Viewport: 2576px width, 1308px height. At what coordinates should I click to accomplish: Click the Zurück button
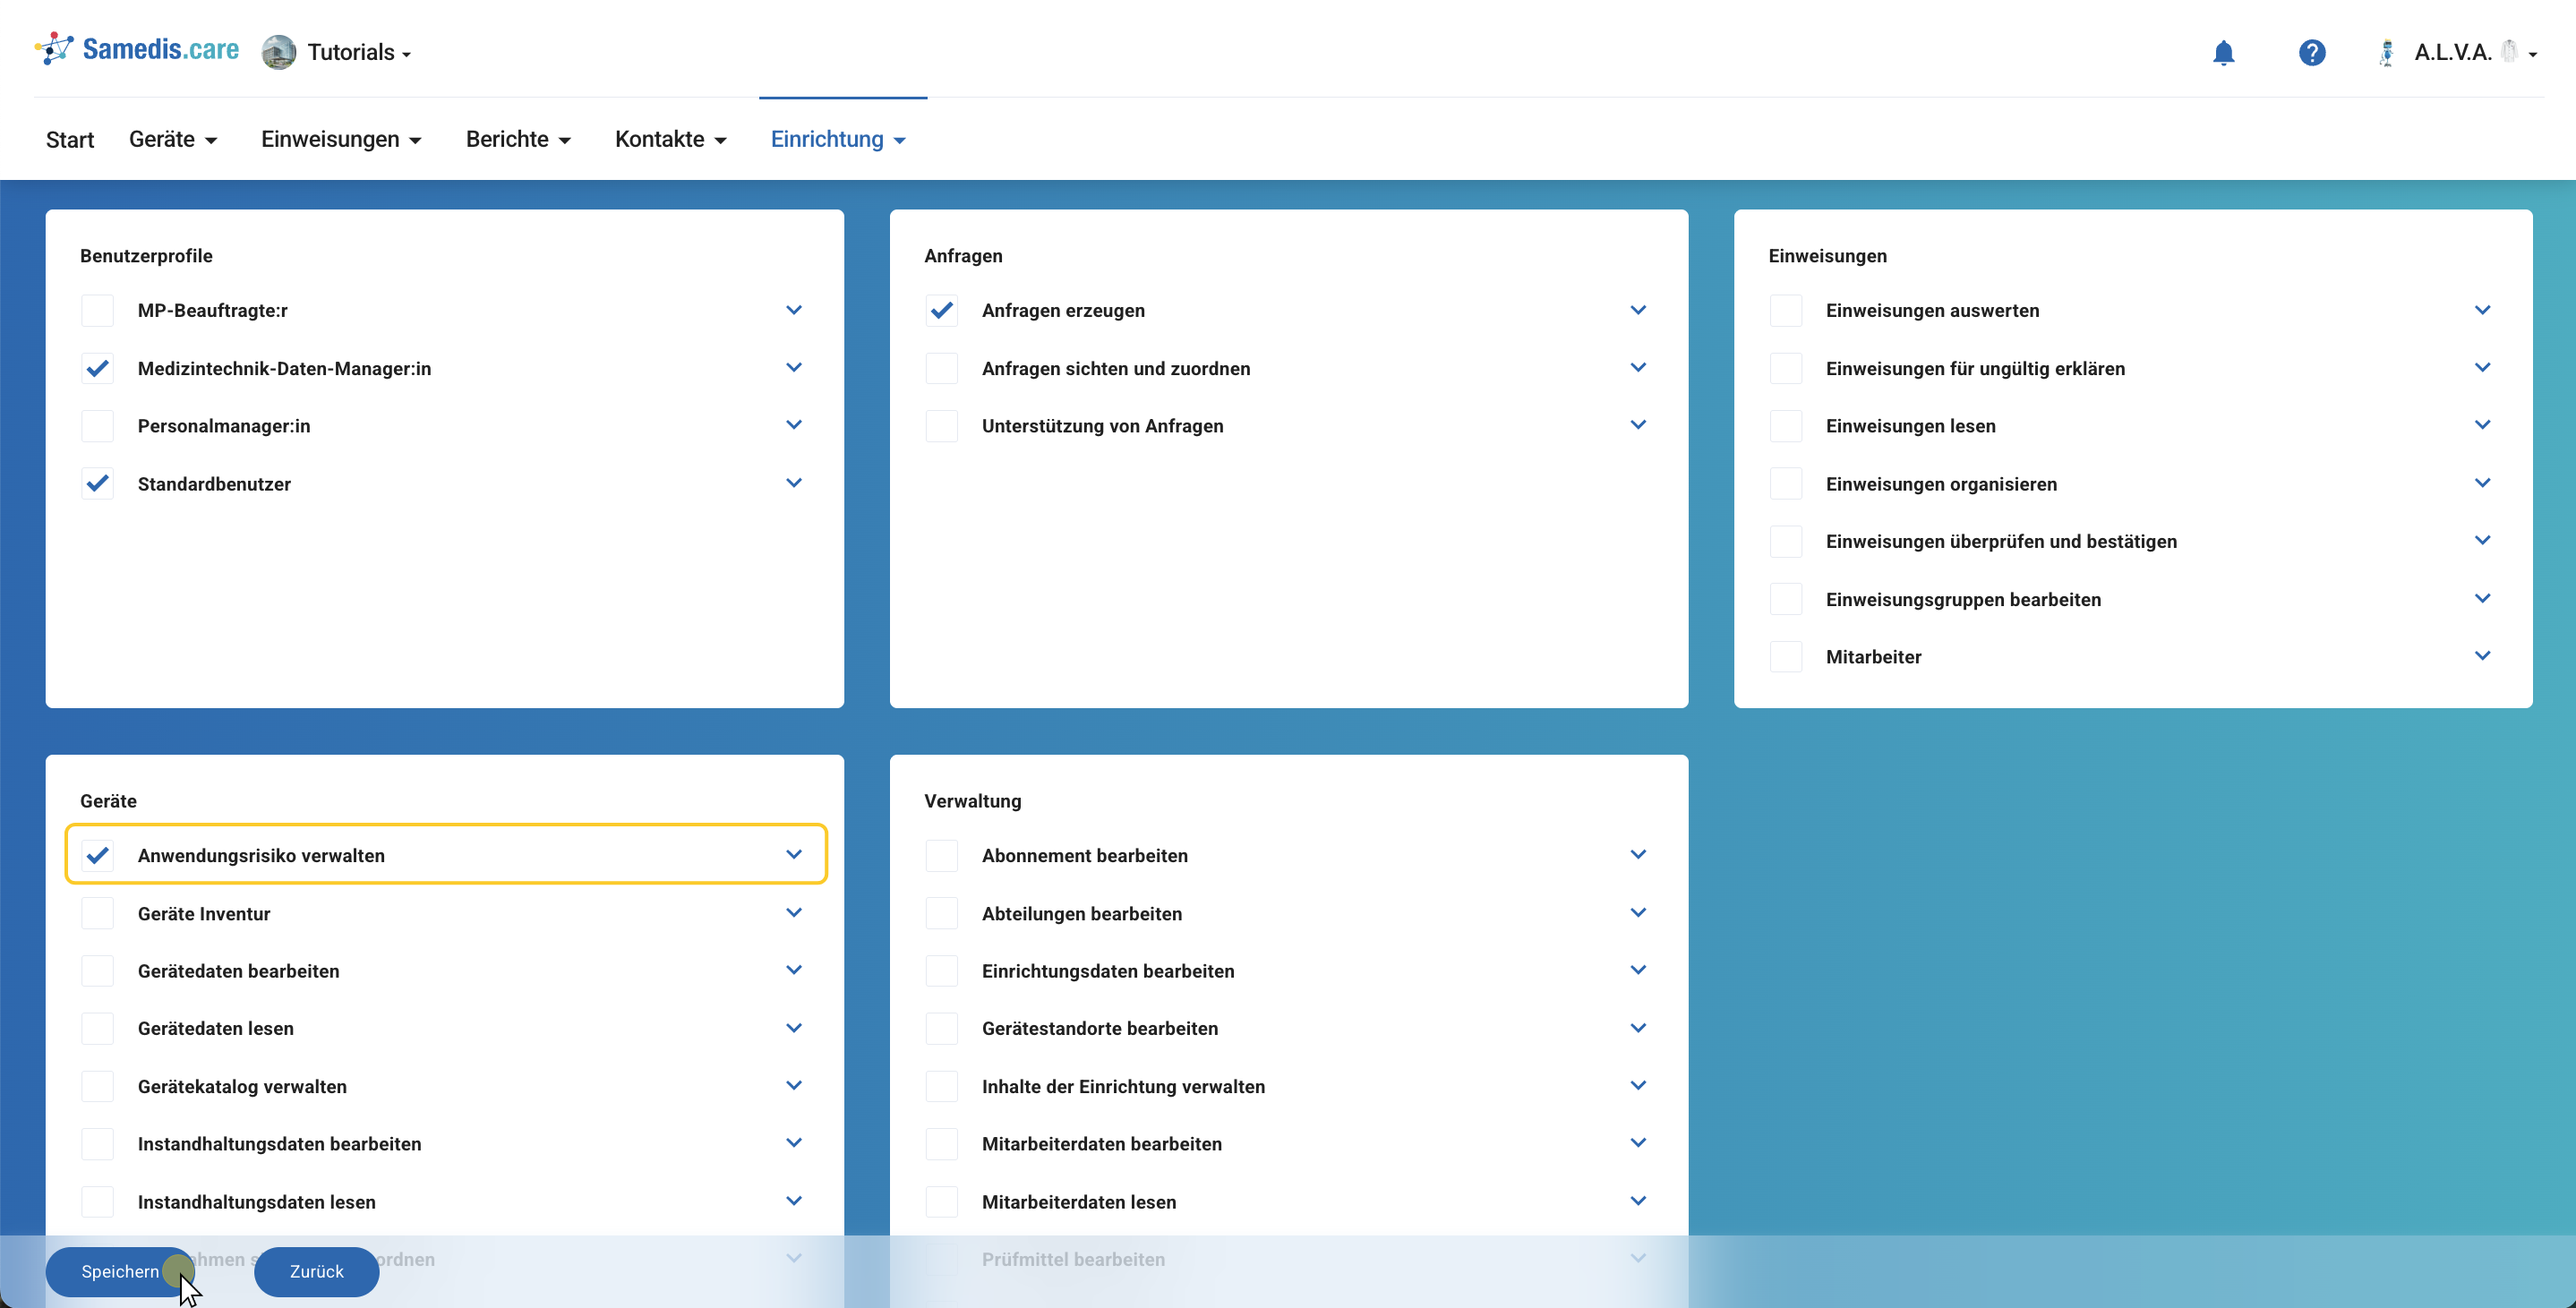316,1271
